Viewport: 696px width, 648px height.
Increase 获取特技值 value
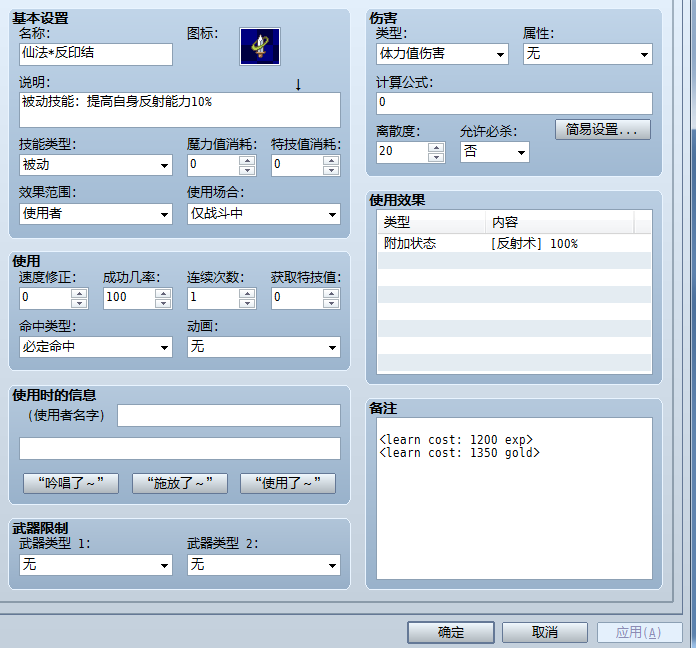331,293
